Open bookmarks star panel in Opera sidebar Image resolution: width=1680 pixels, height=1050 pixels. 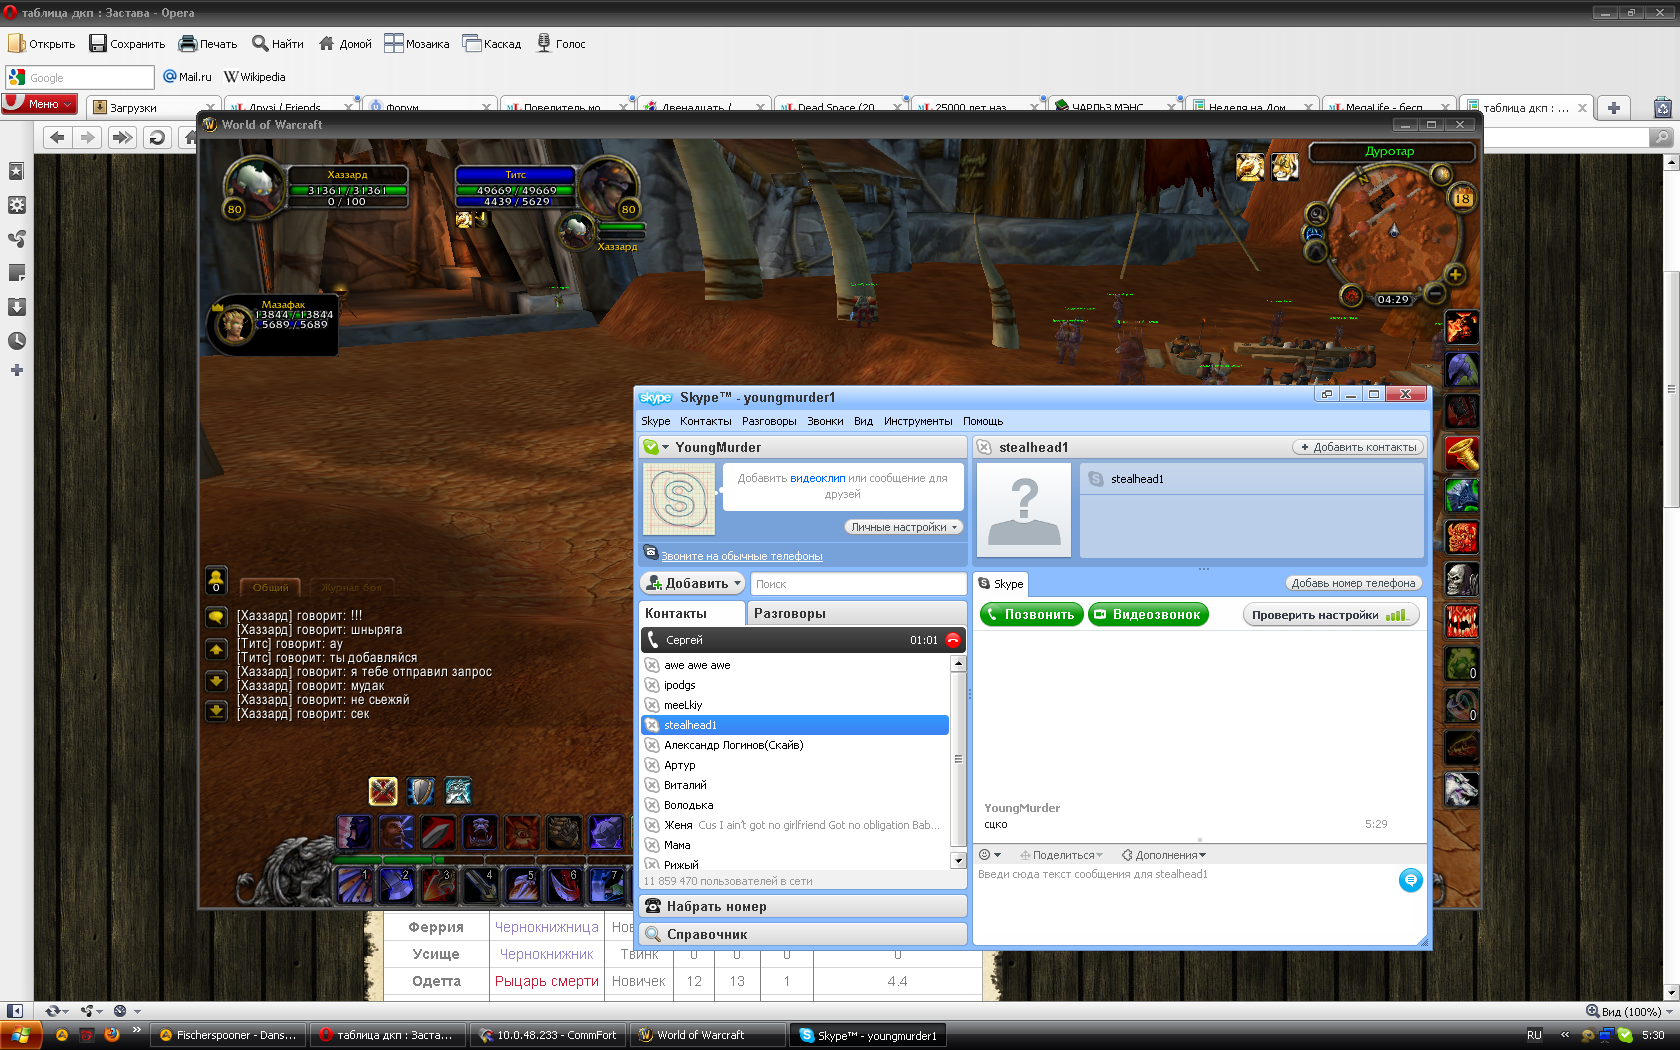(16, 171)
